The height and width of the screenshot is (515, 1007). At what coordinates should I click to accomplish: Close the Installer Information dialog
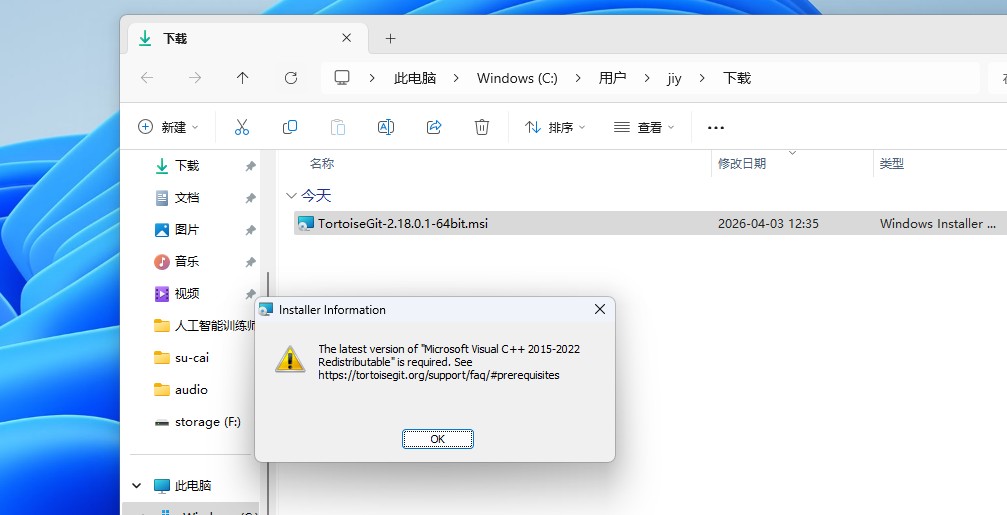600,310
